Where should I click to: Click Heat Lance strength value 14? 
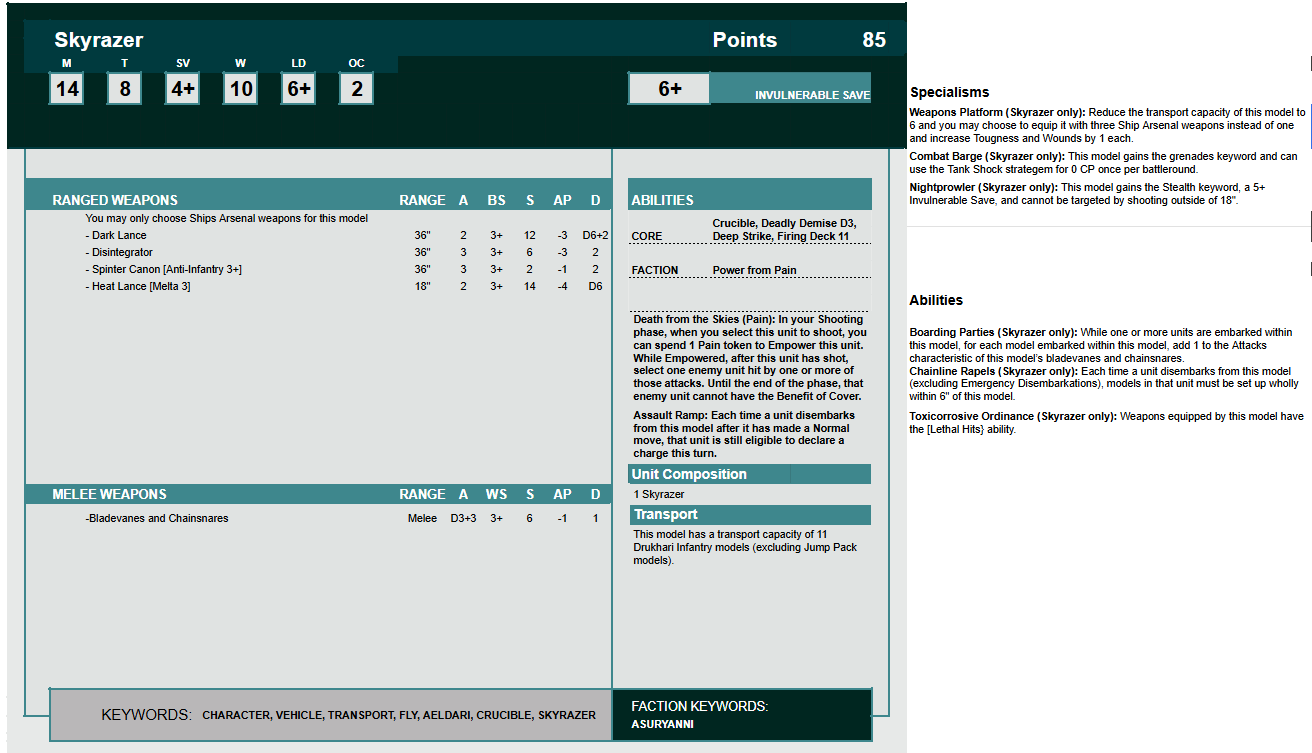pyautogui.click(x=529, y=286)
